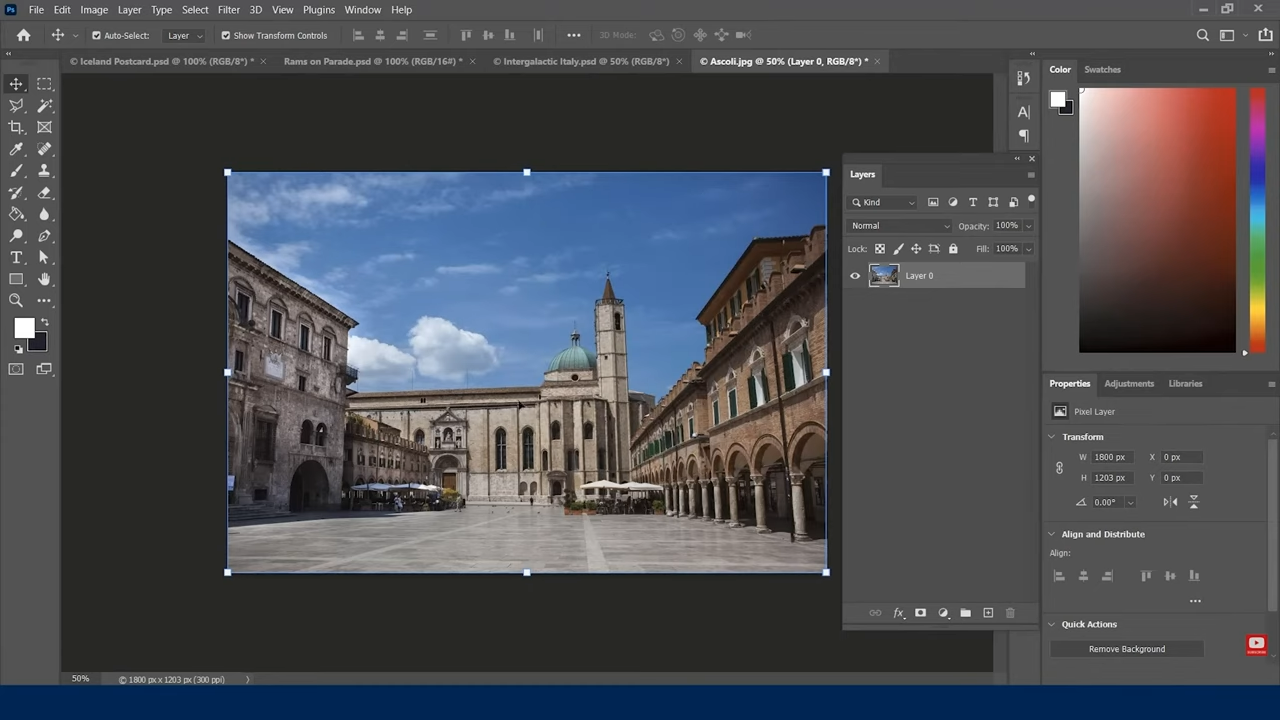Select the Eraser tool
This screenshot has width=1280, height=720.
pyautogui.click(x=44, y=193)
